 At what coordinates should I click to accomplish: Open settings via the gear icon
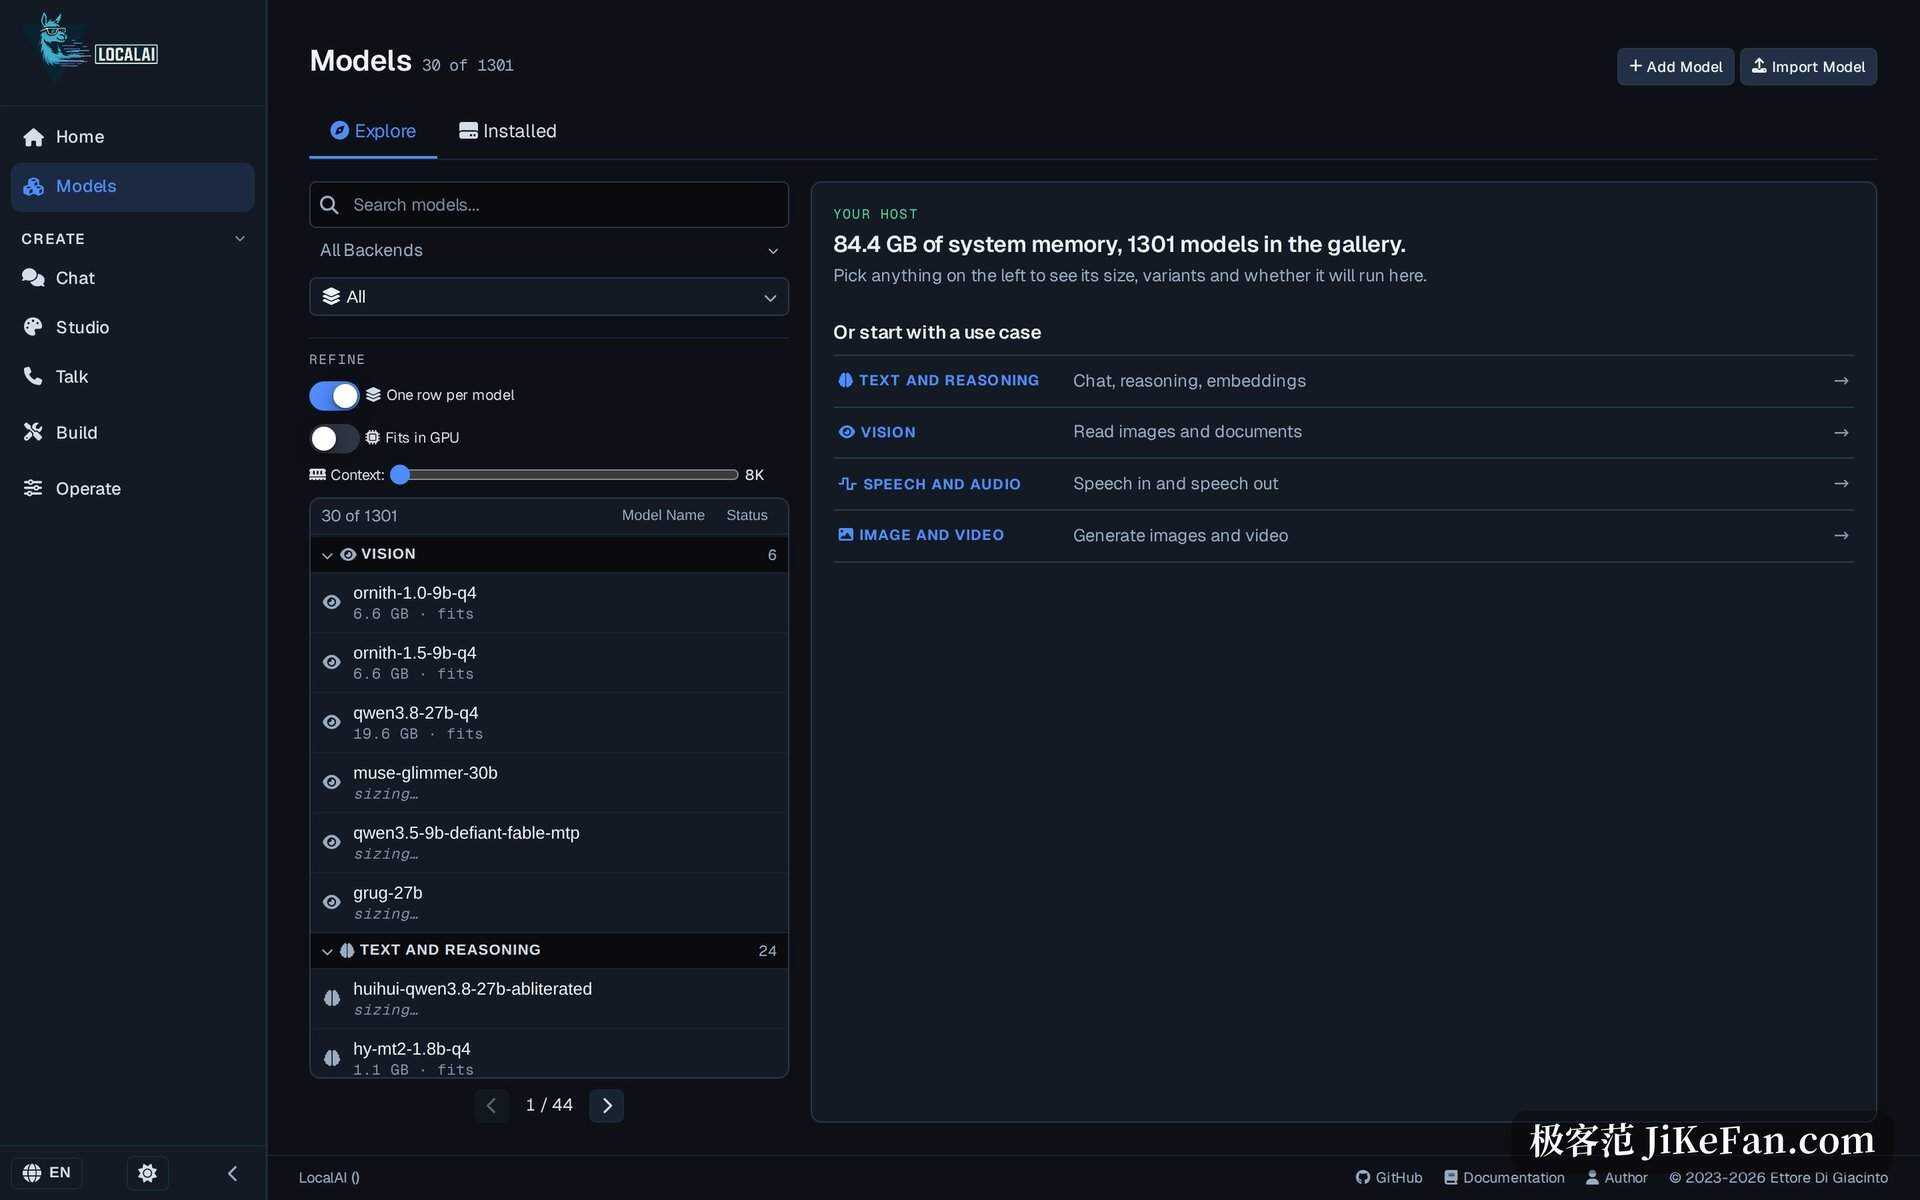[148, 1173]
